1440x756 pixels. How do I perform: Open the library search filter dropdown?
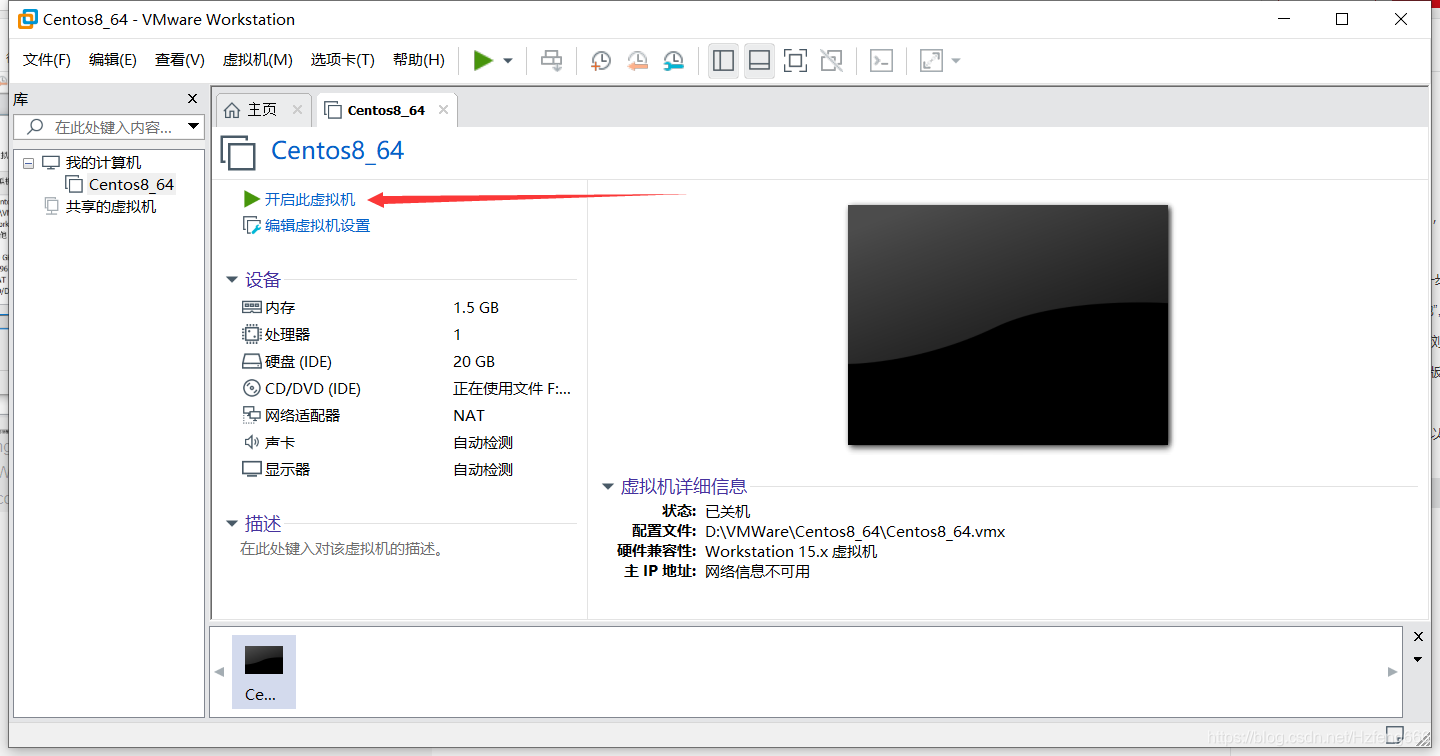(194, 127)
